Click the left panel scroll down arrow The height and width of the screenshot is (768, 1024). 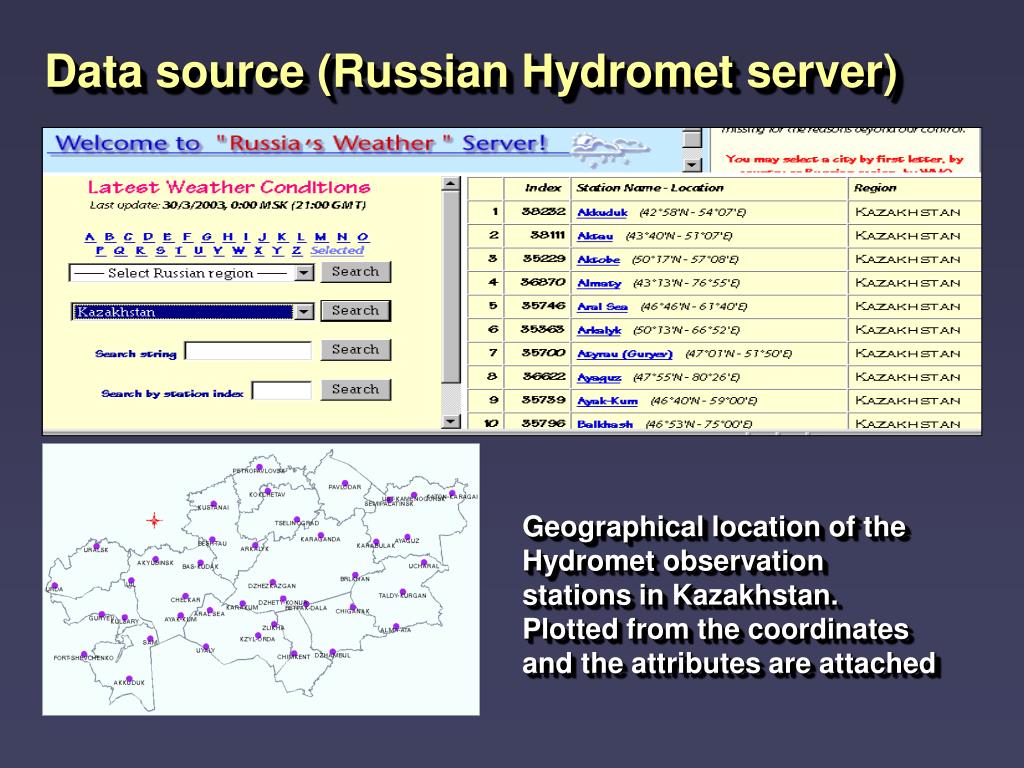pyautogui.click(x=451, y=421)
